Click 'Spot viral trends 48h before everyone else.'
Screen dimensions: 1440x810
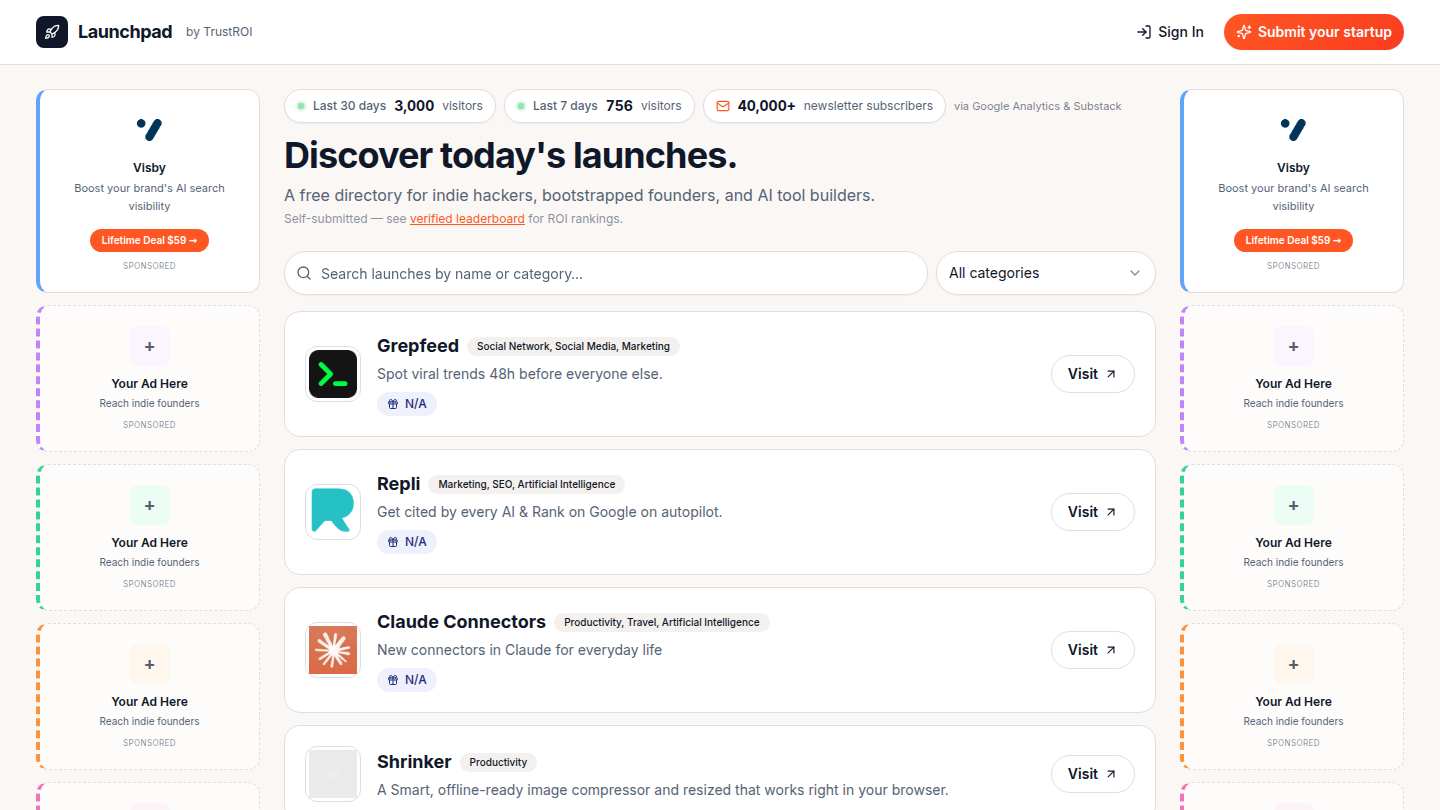coord(520,374)
